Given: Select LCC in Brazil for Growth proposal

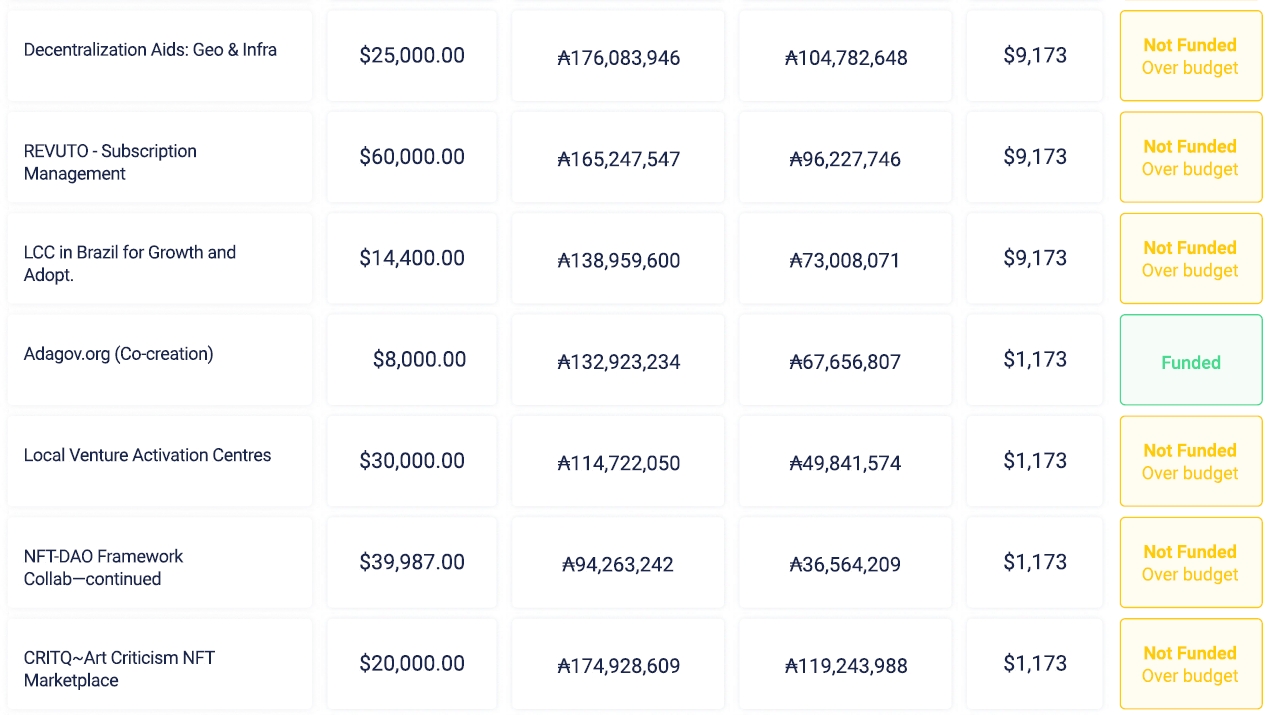Looking at the screenshot, I should point(130,263).
